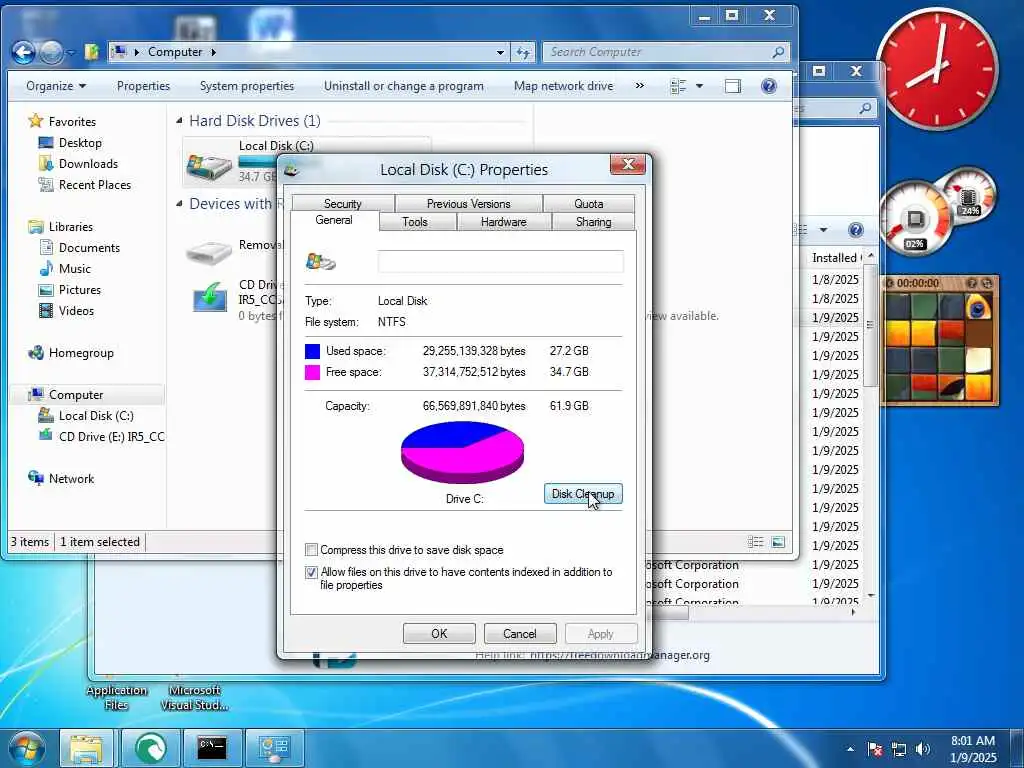Open Windows Explorer from taskbar
The width and height of the screenshot is (1024, 768).
(x=87, y=748)
